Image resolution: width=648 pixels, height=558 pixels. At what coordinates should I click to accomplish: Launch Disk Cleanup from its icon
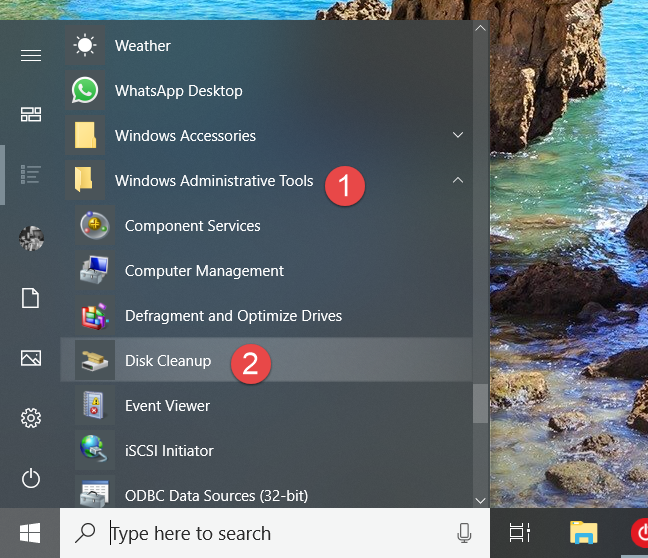pyautogui.click(x=95, y=360)
